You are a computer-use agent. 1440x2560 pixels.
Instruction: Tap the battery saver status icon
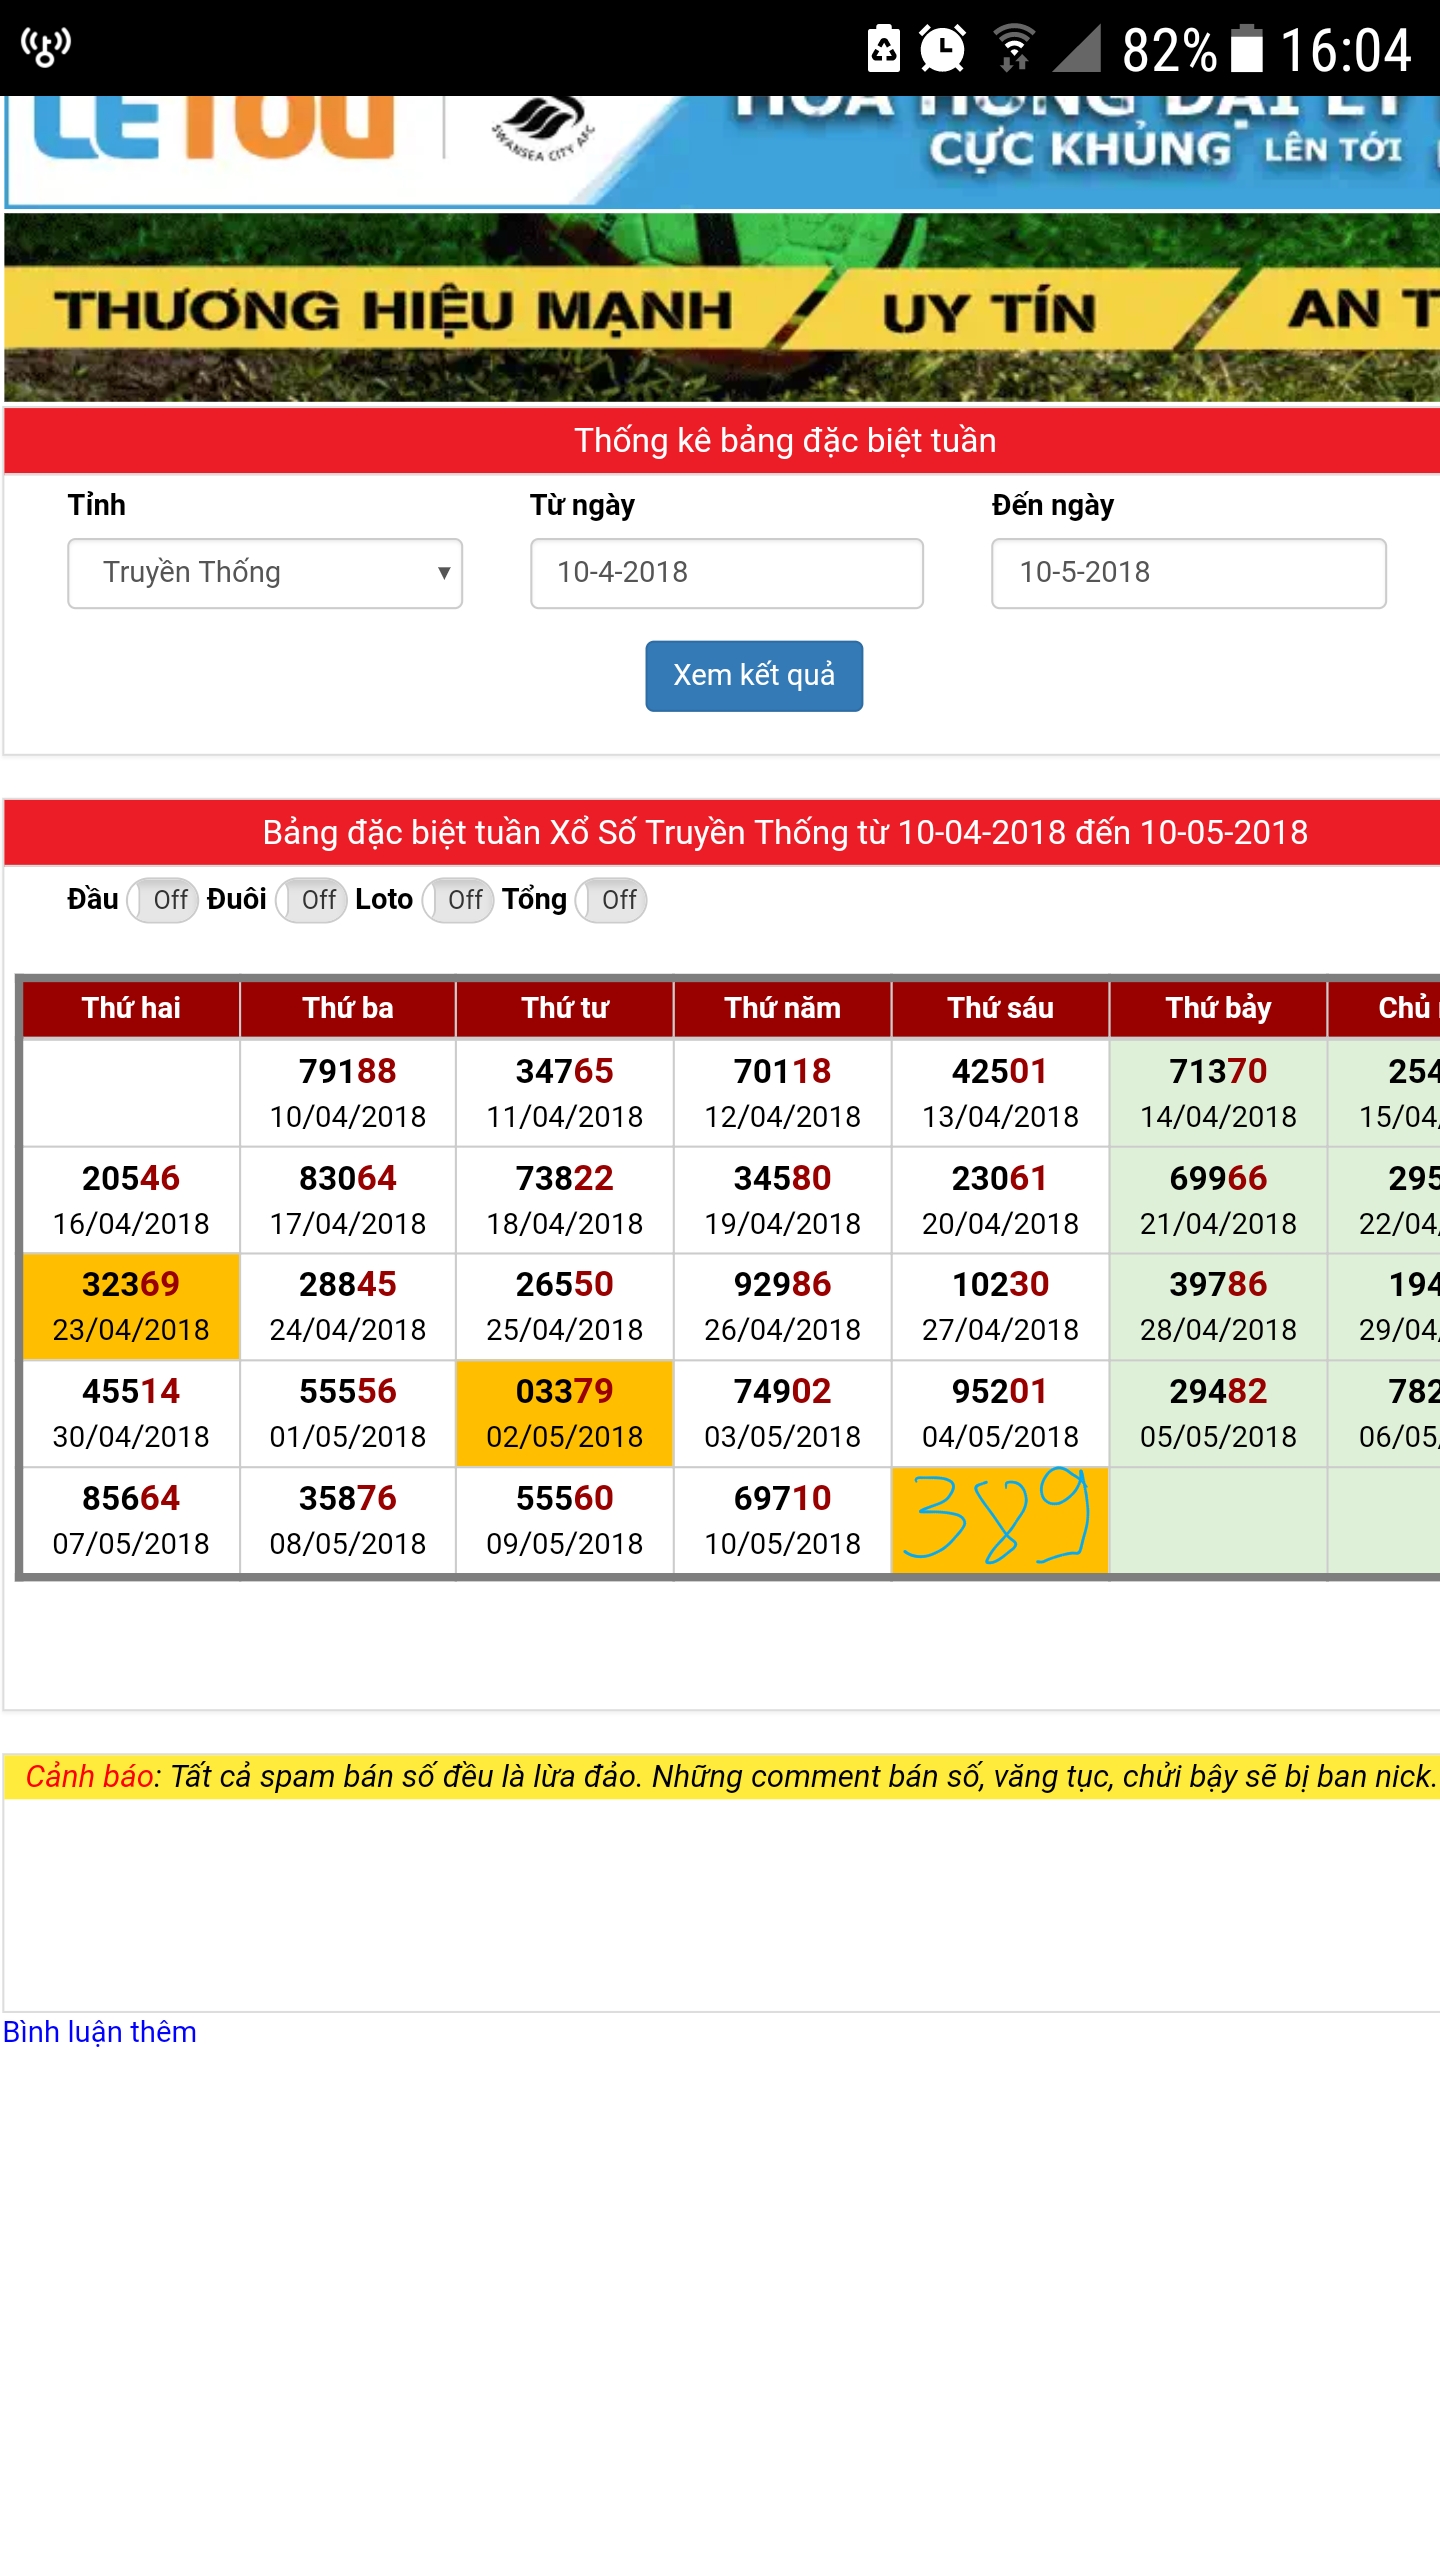tap(884, 48)
